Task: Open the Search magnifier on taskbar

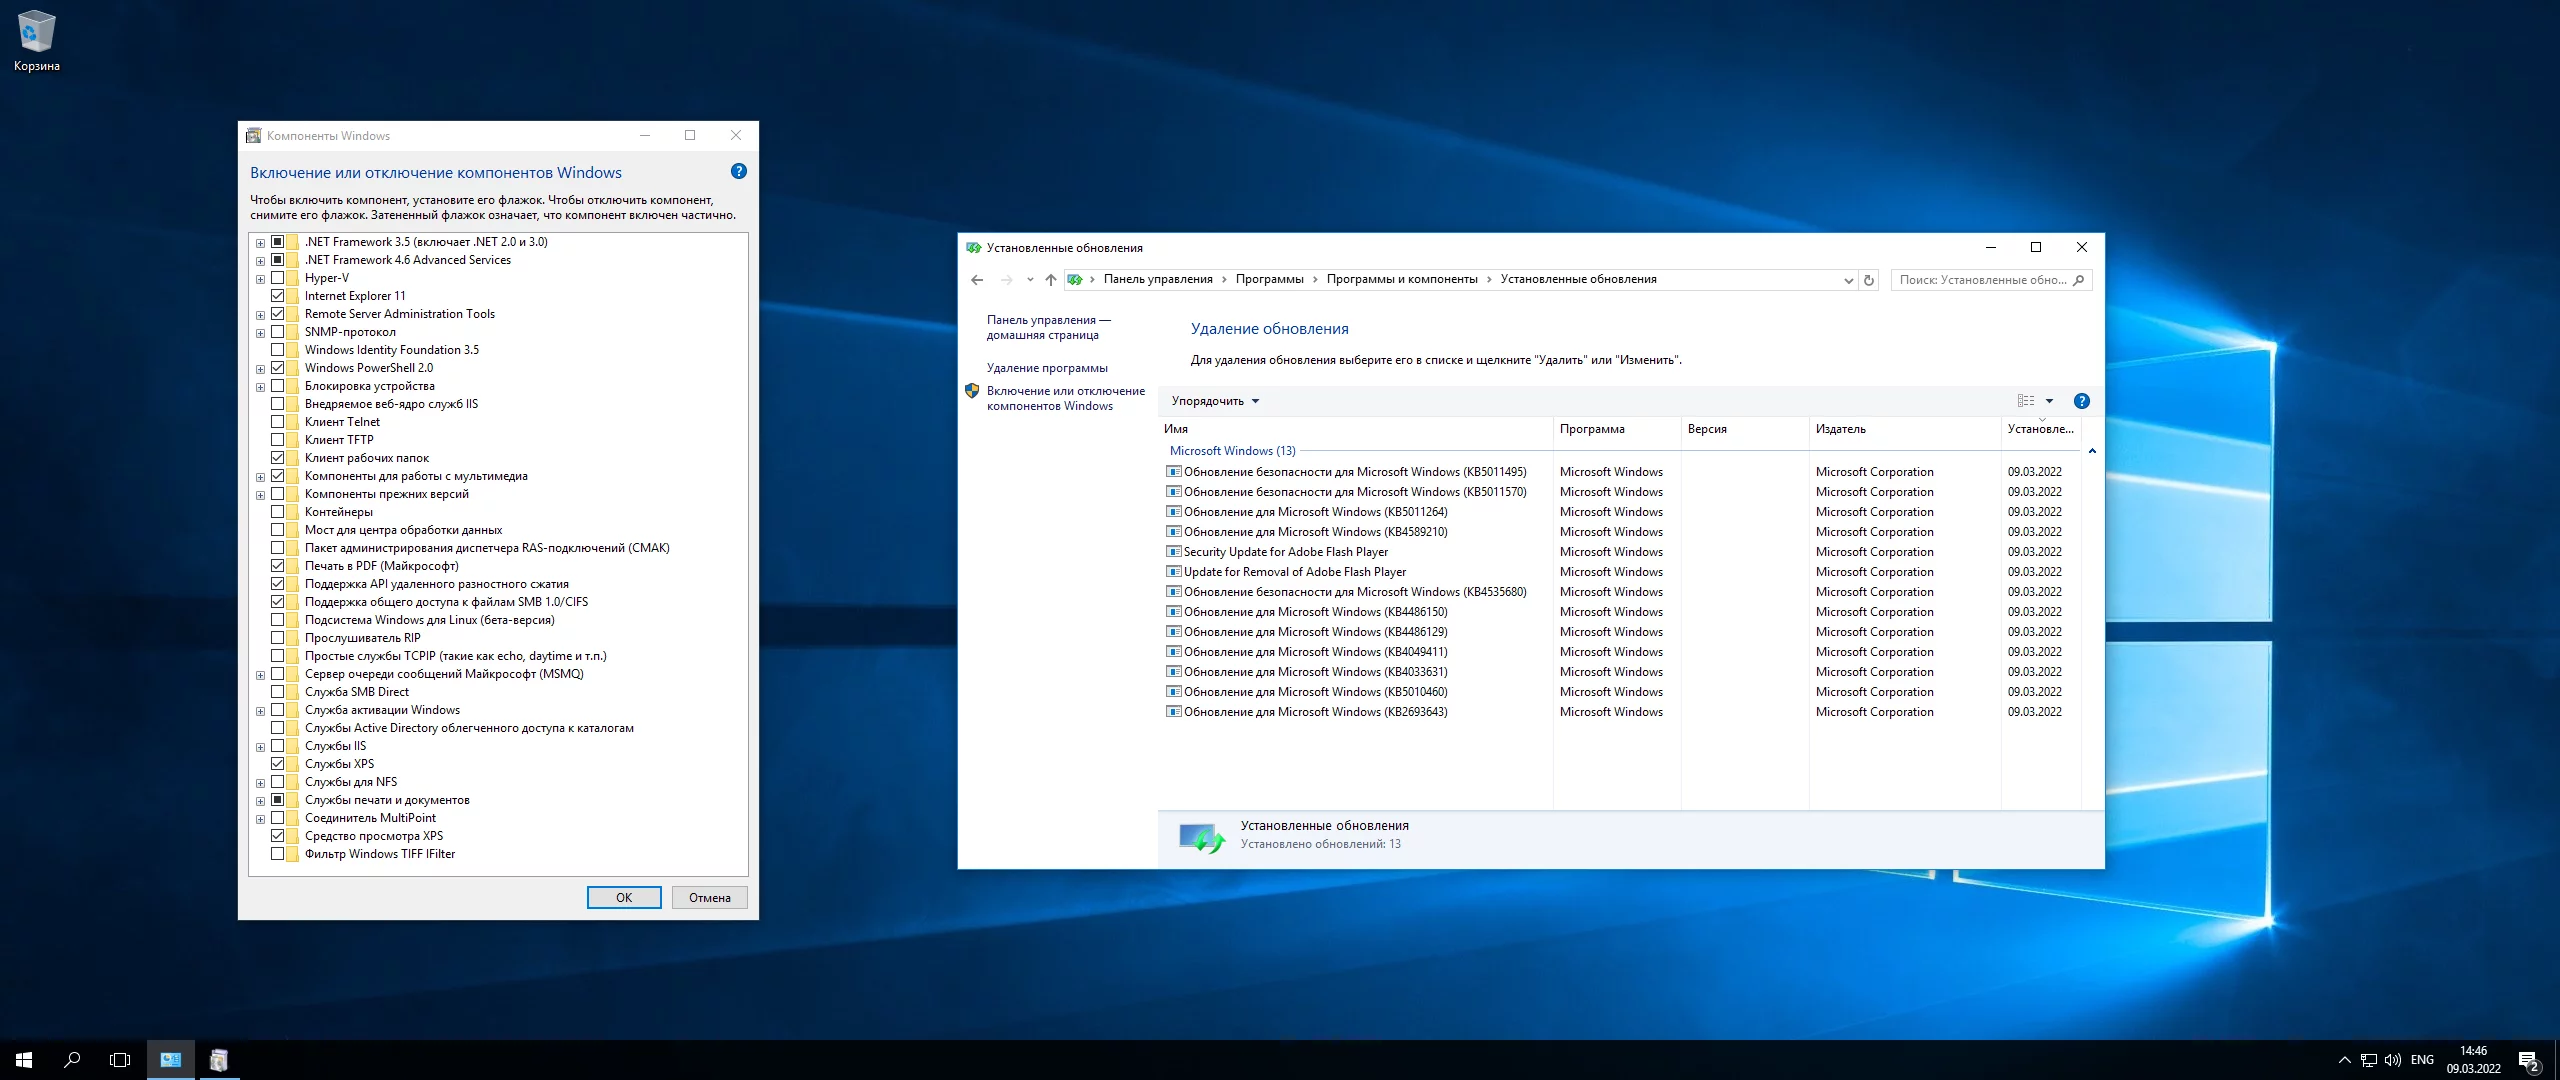Action: pos(72,1060)
